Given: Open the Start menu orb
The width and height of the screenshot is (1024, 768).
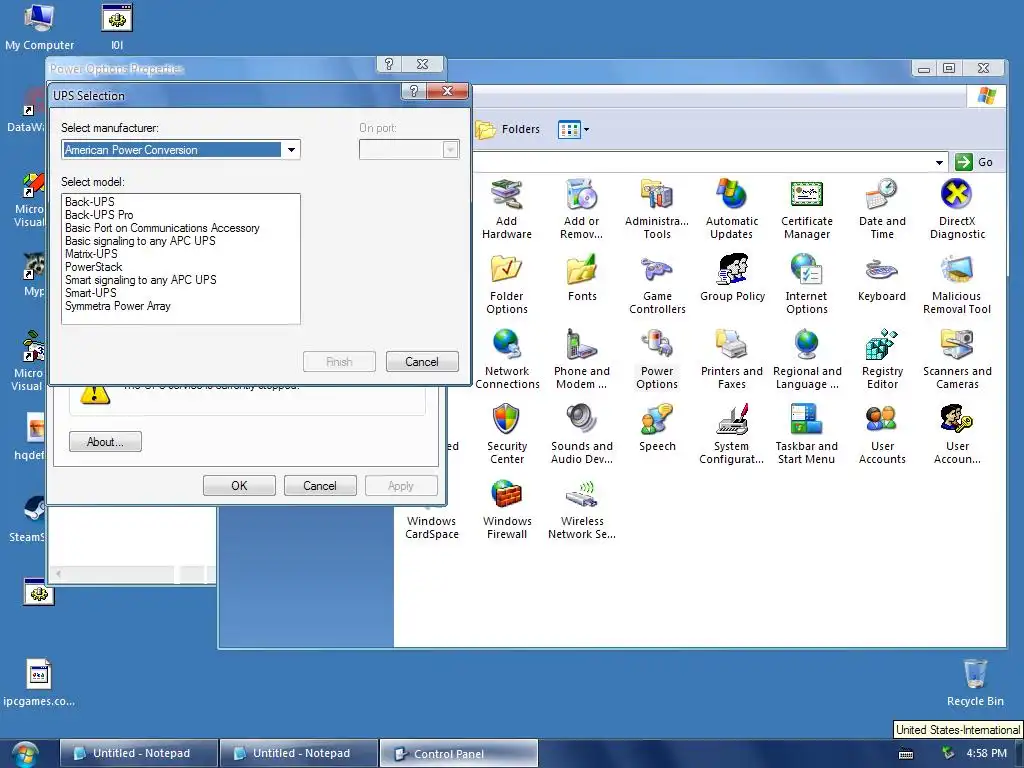Looking at the screenshot, I should click(24, 755).
